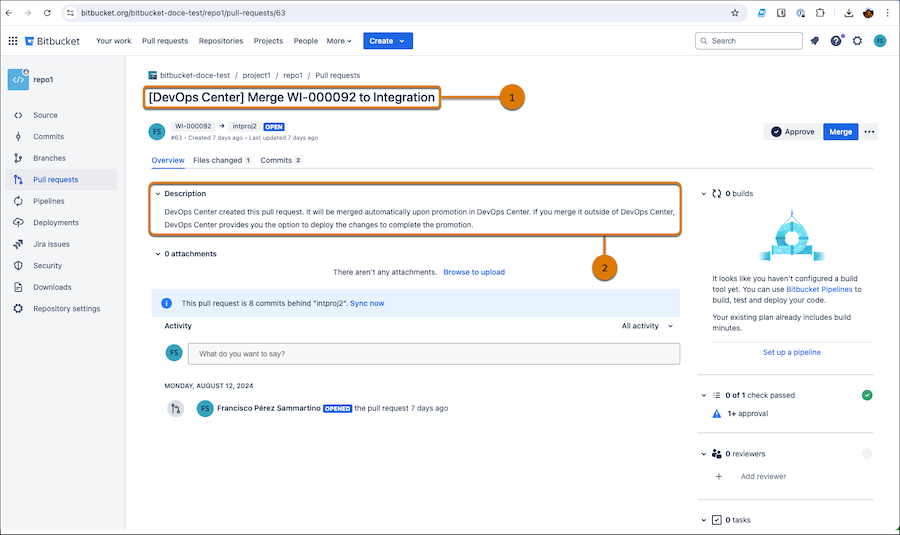Open the pull request more actions ellipsis
Image resolution: width=900 pixels, height=535 pixels.
click(870, 132)
